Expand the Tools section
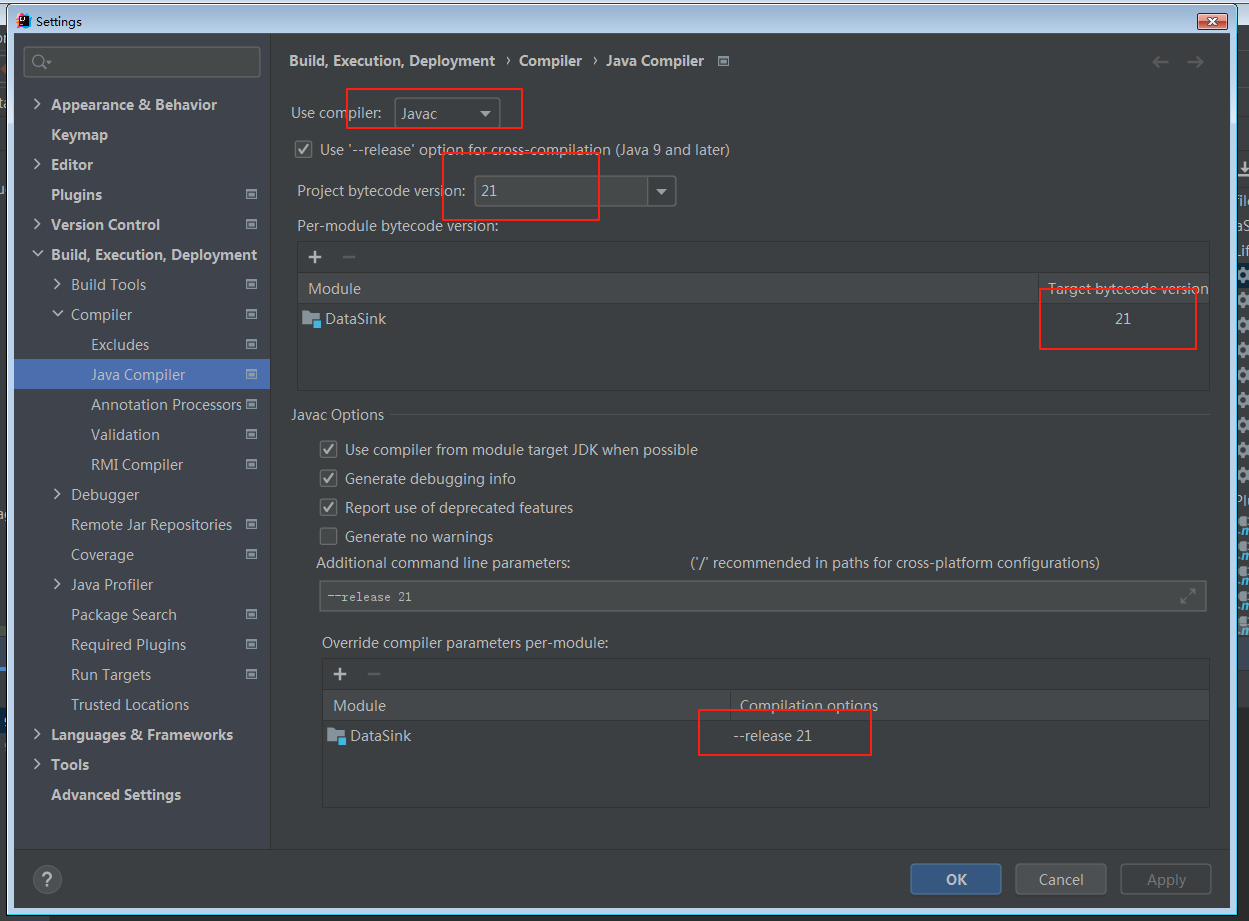1249x921 pixels. 38,764
